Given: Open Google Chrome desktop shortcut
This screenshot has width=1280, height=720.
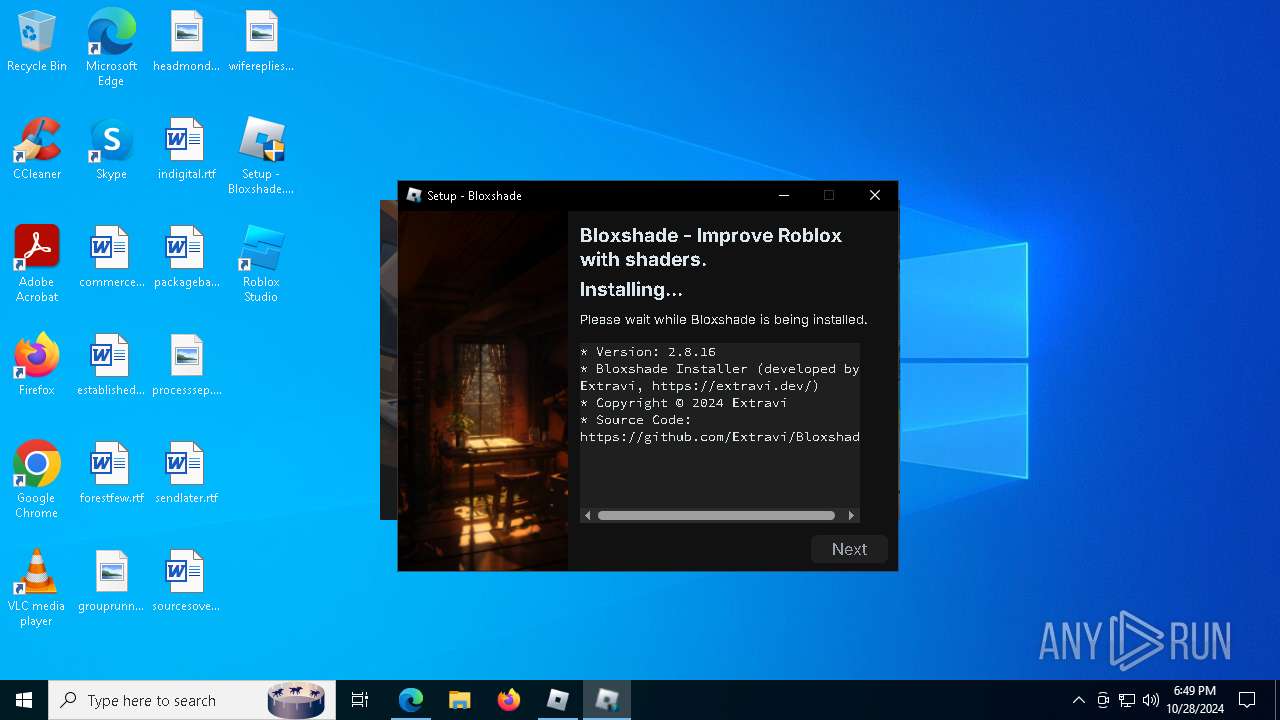Looking at the screenshot, I should [x=37, y=480].
